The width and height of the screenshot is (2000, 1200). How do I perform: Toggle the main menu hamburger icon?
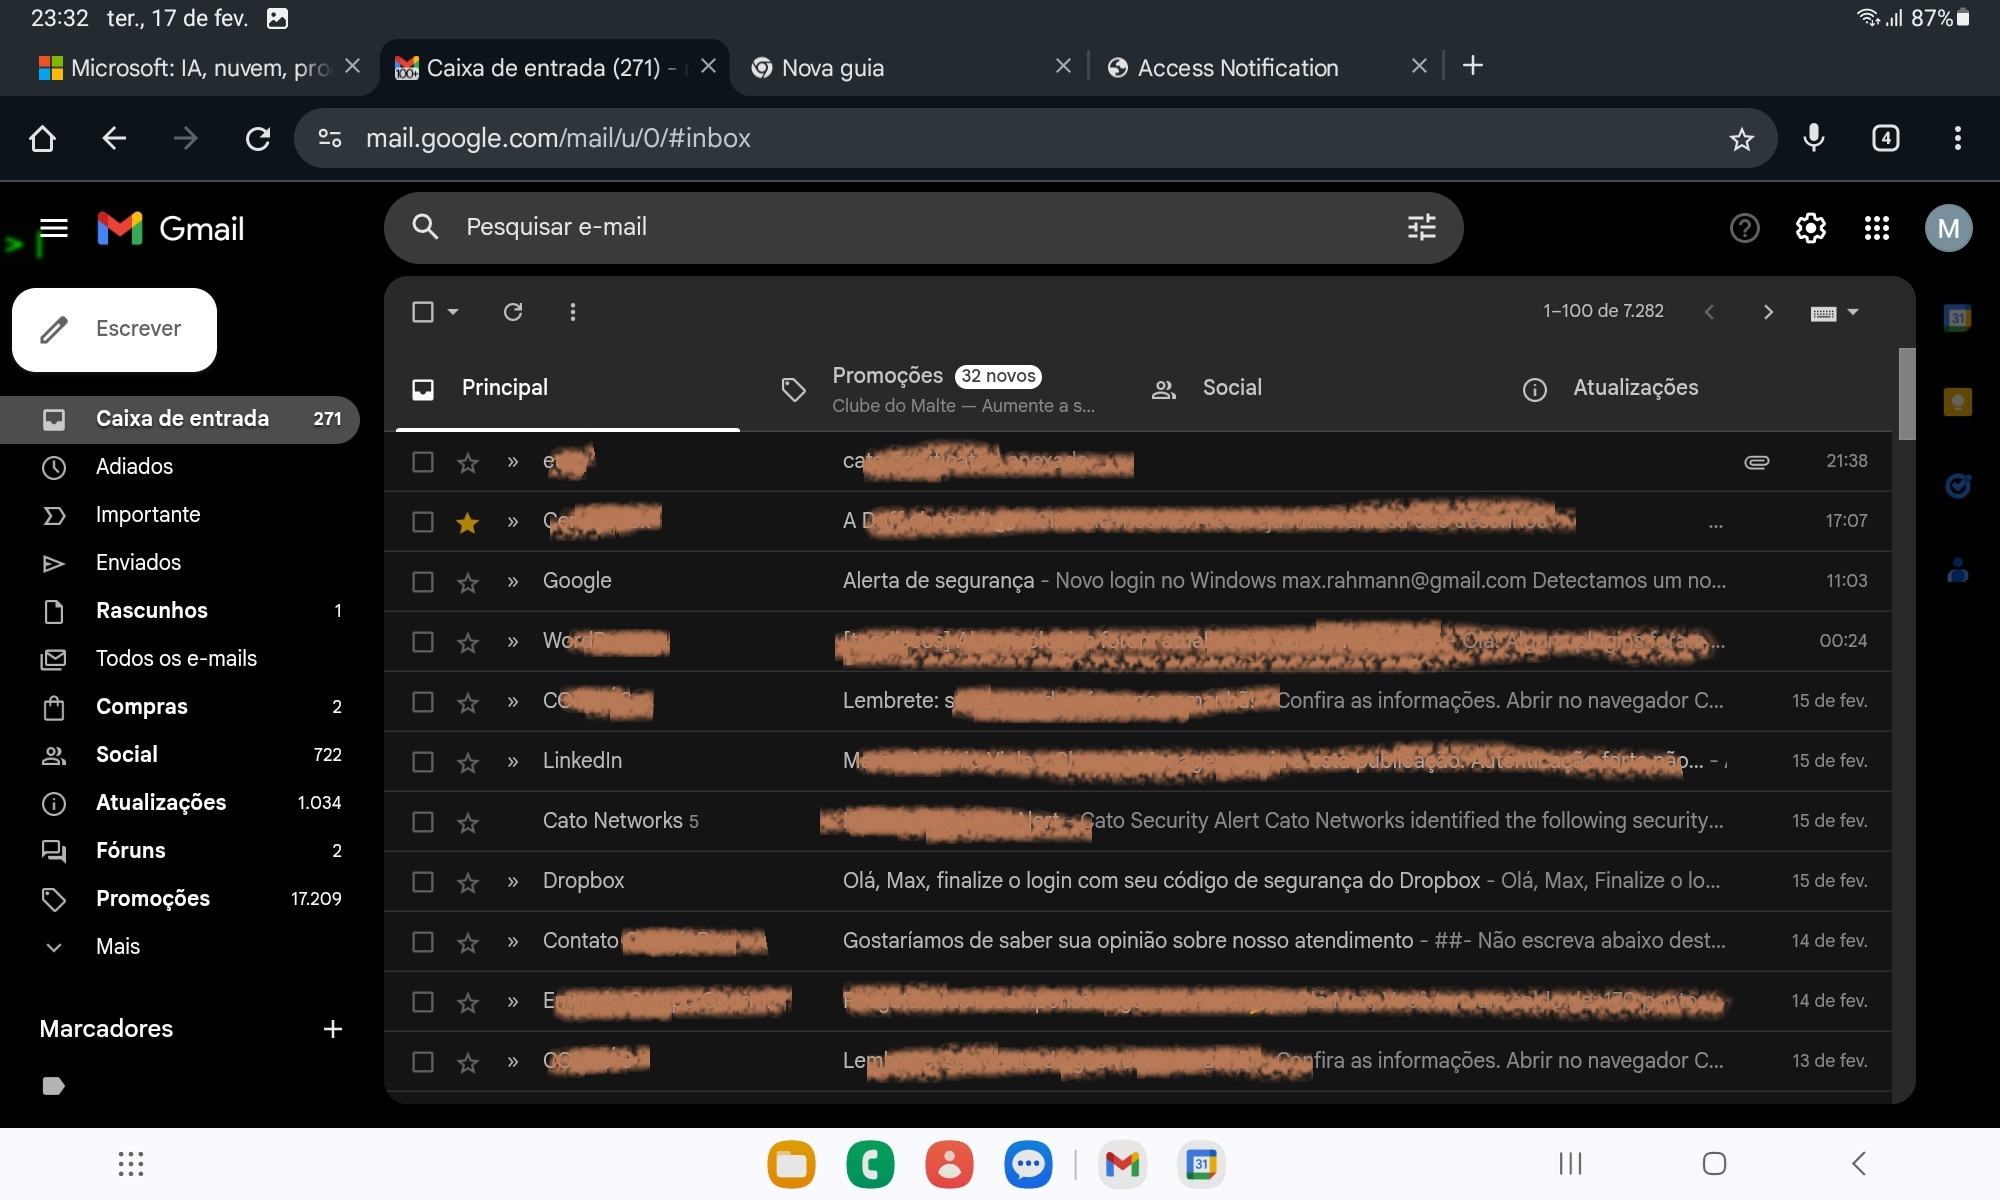click(54, 229)
